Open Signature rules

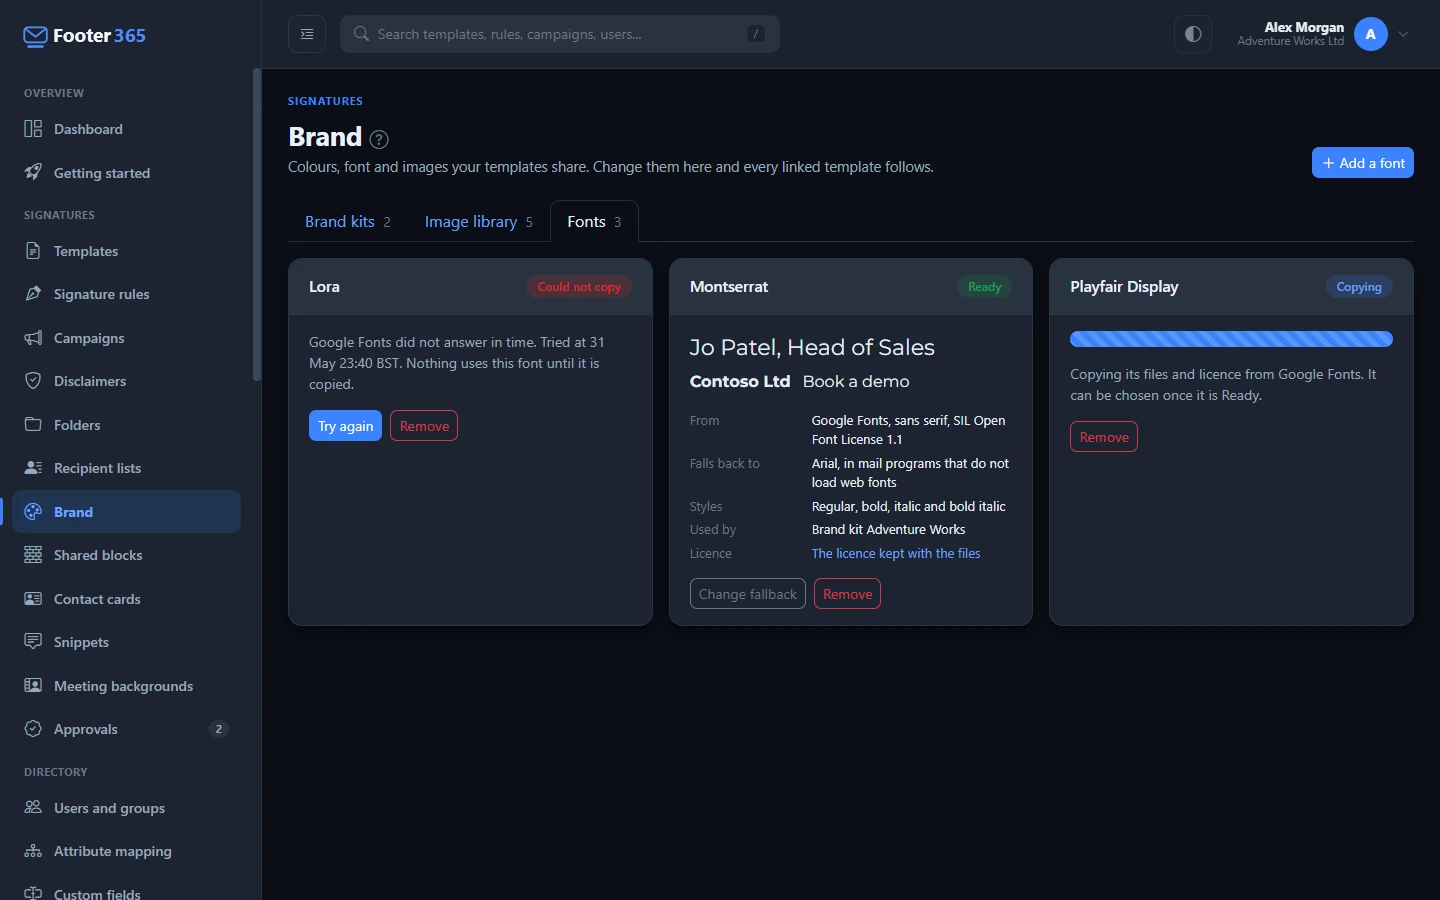coord(127,294)
